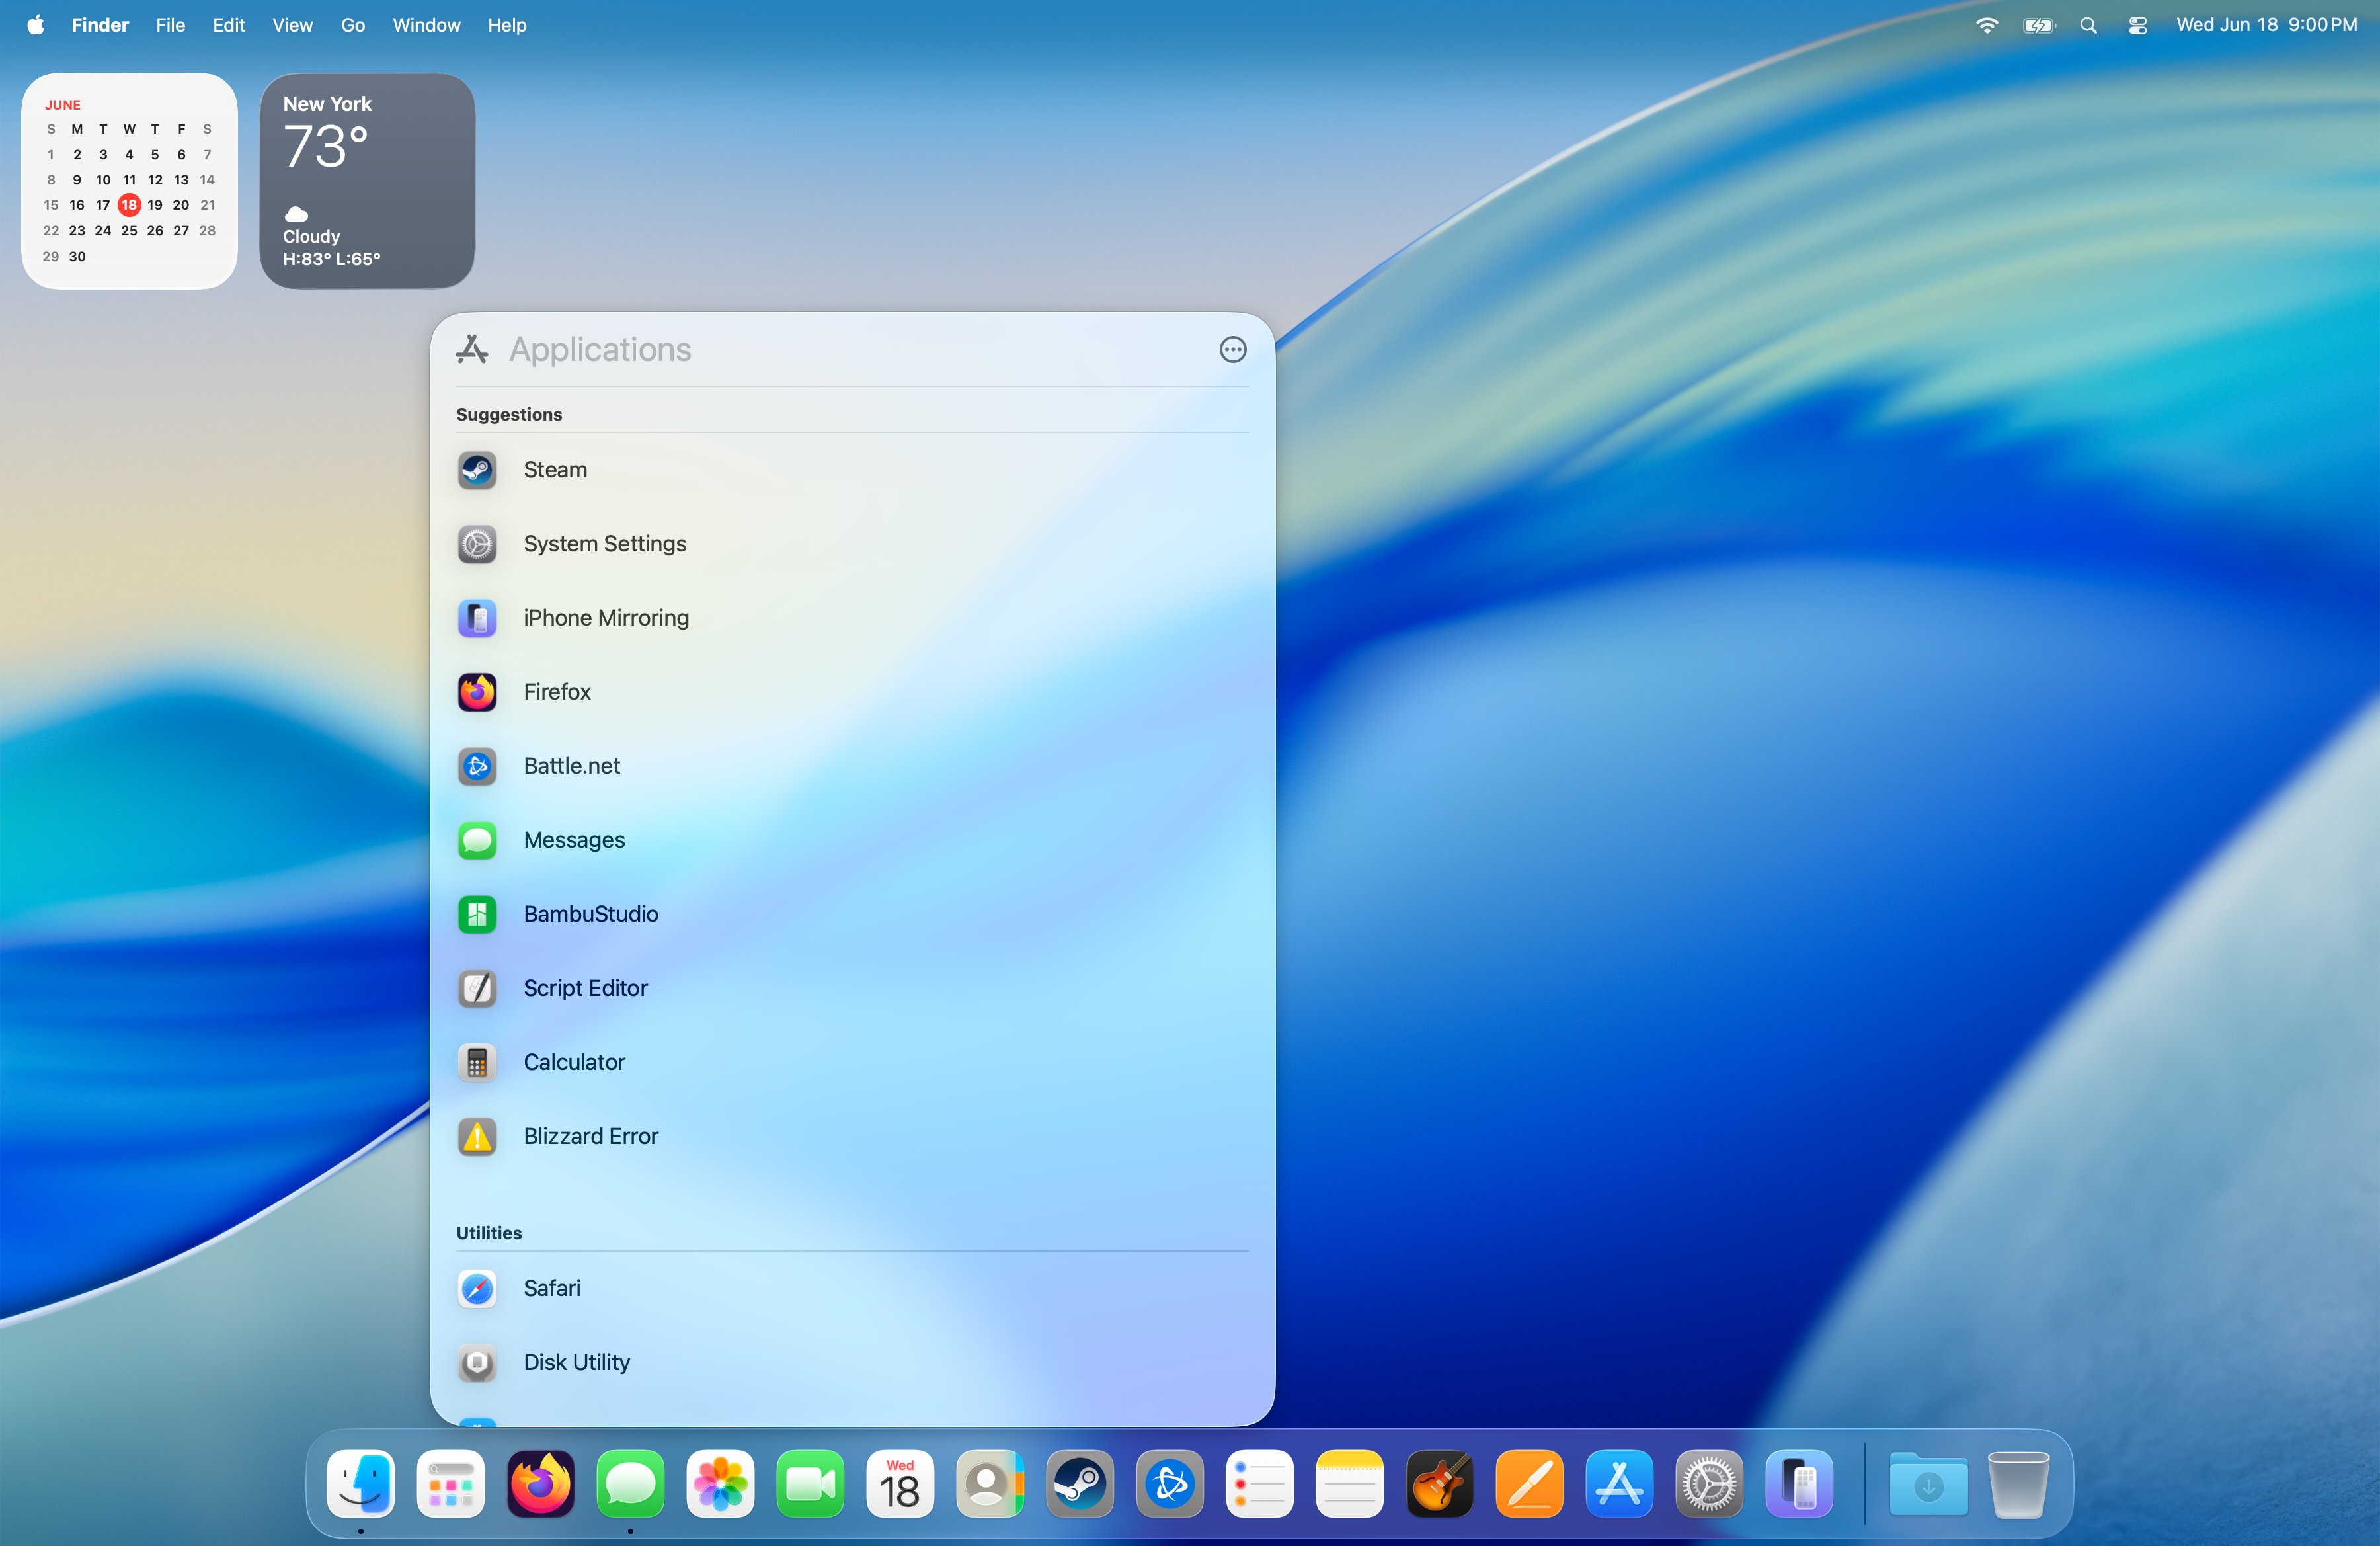This screenshot has height=1546, width=2380.
Task: Open Messages from the Suggestions list
Action: pos(852,840)
